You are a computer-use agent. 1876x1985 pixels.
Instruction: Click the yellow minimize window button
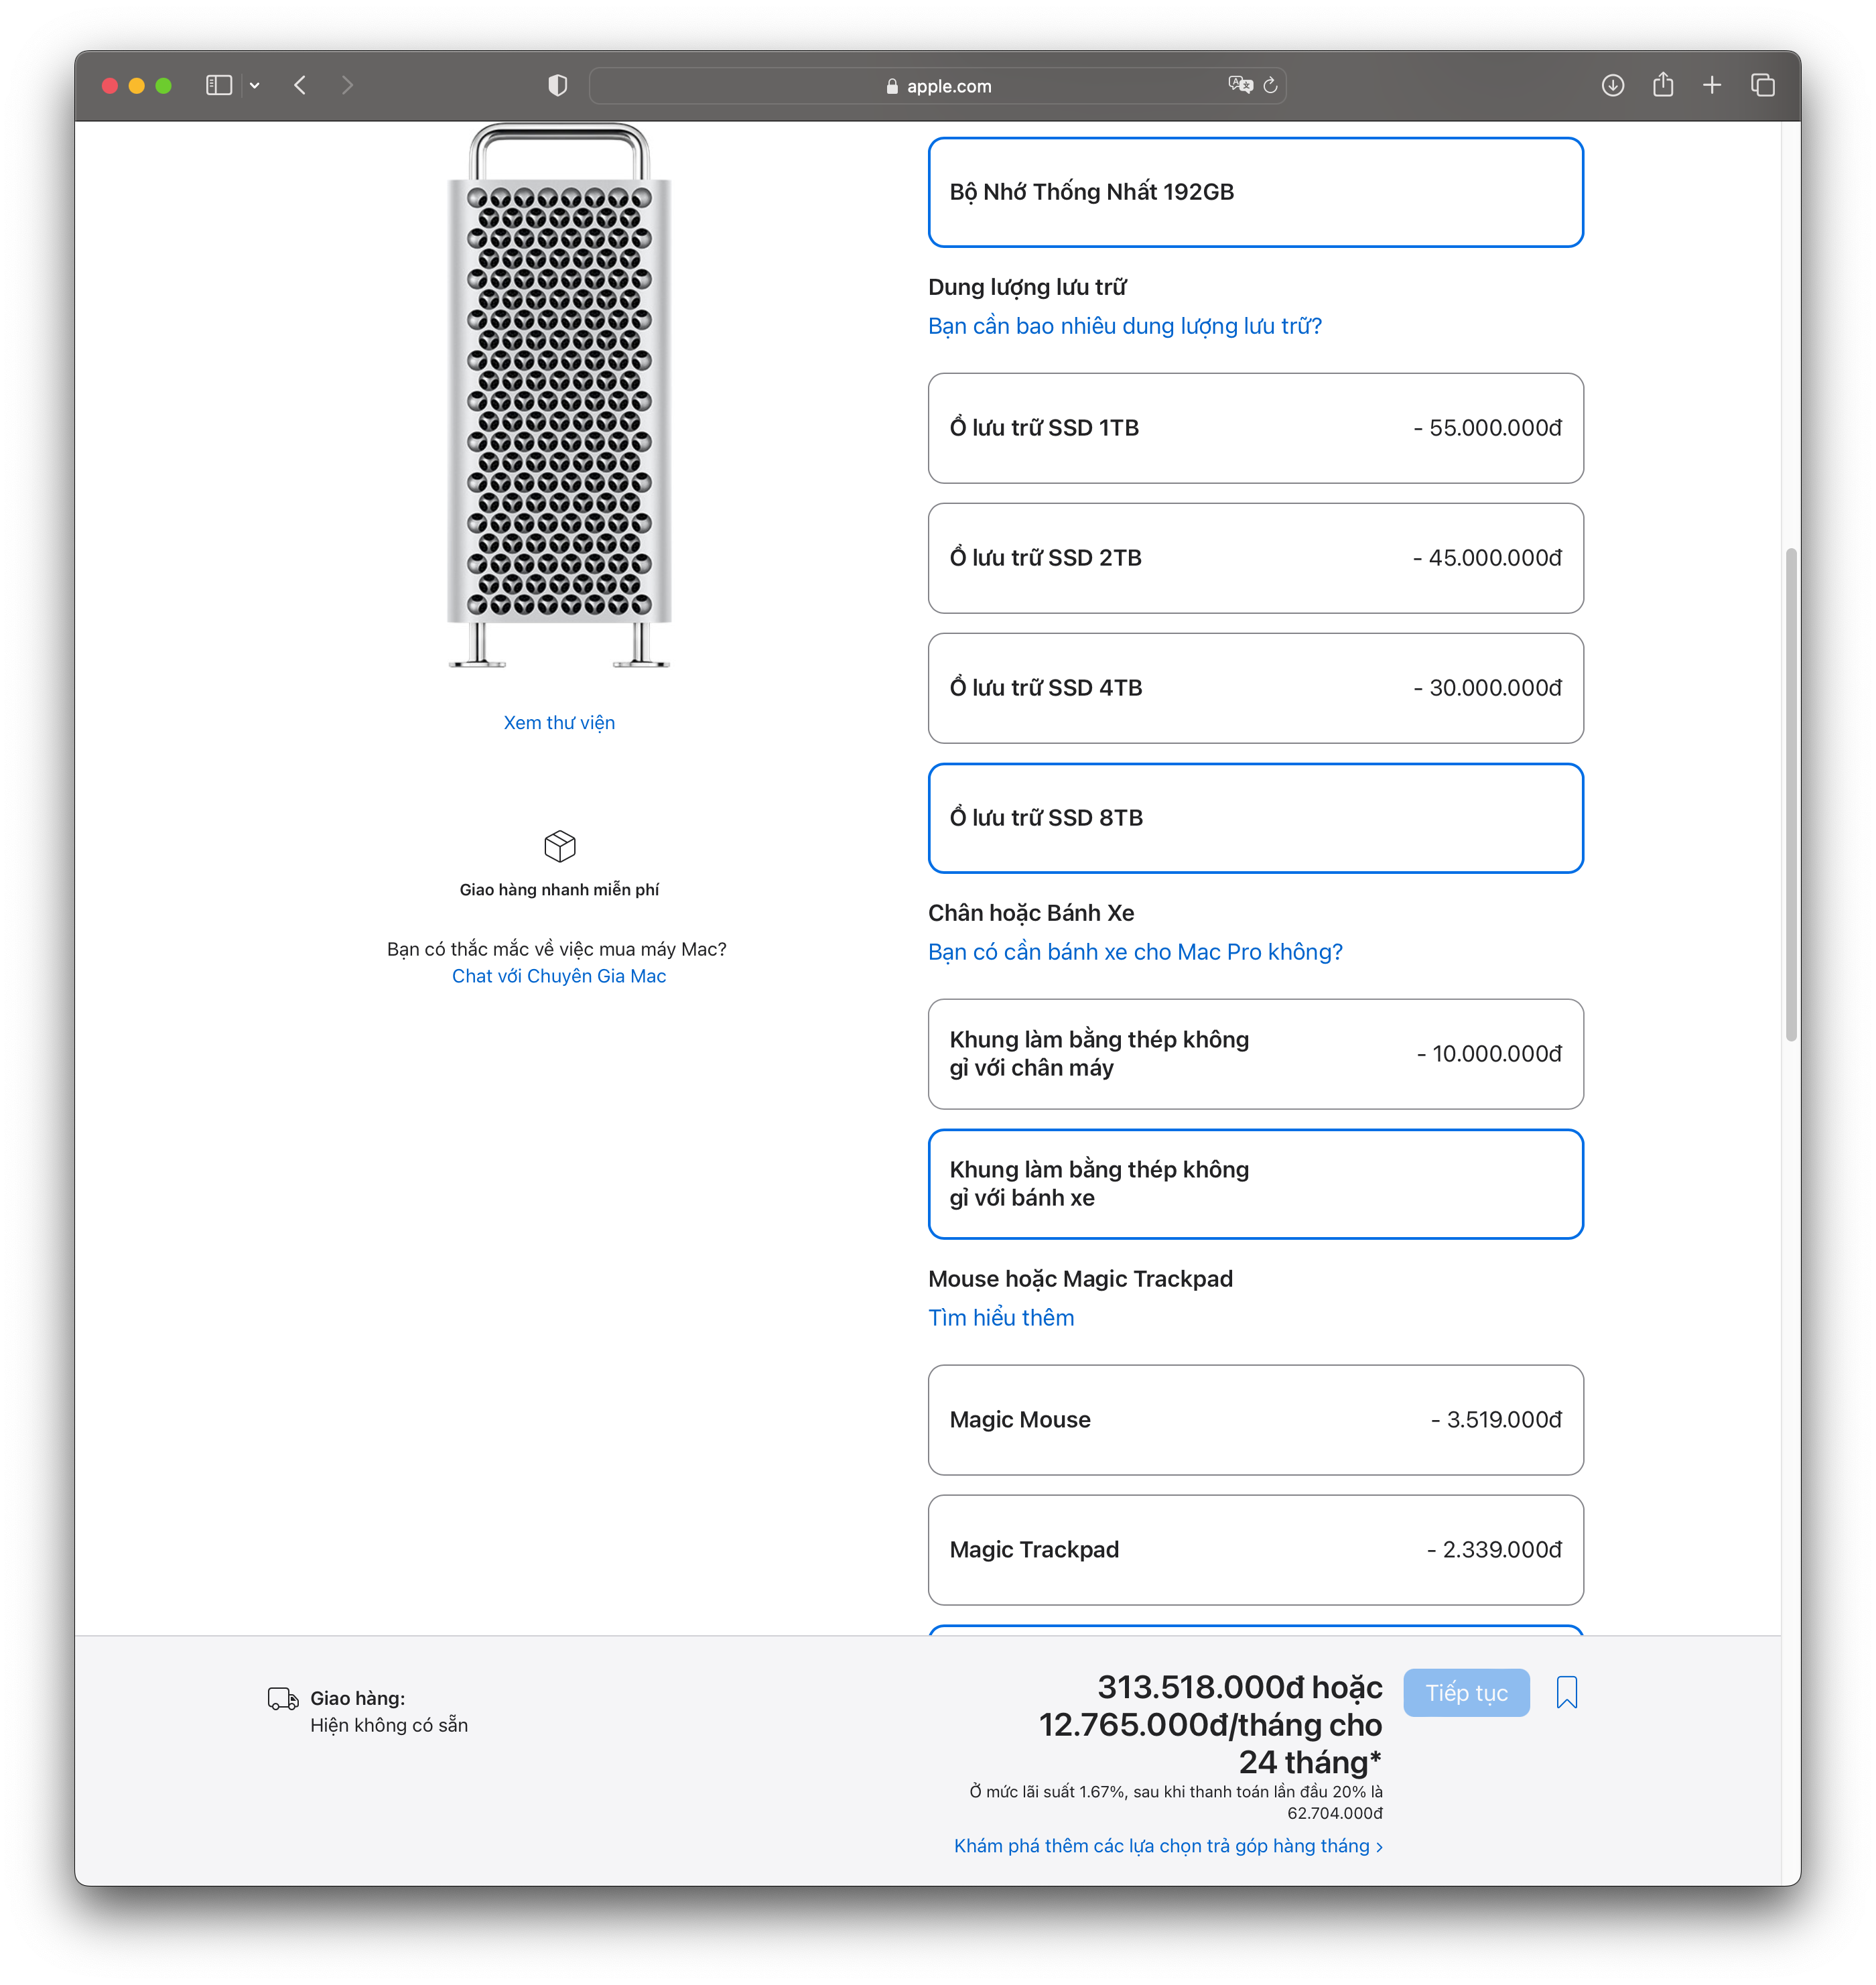click(x=137, y=86)
